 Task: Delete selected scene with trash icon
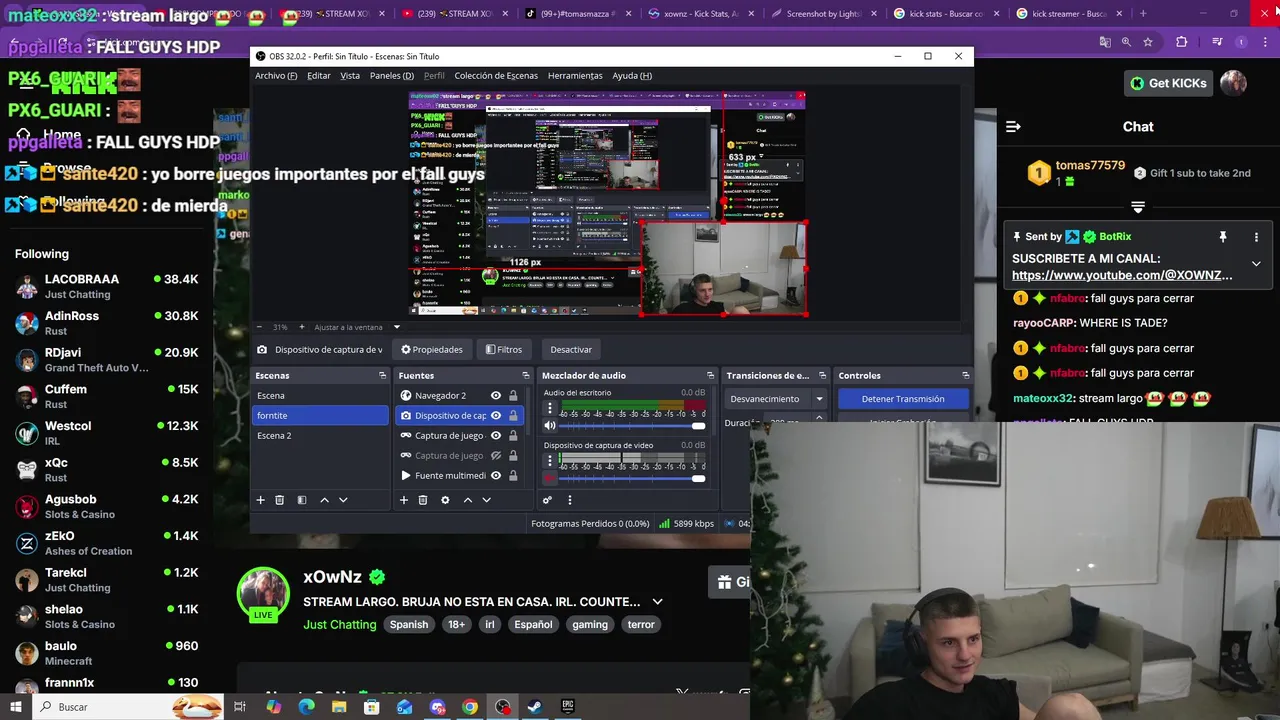(280, 500)
